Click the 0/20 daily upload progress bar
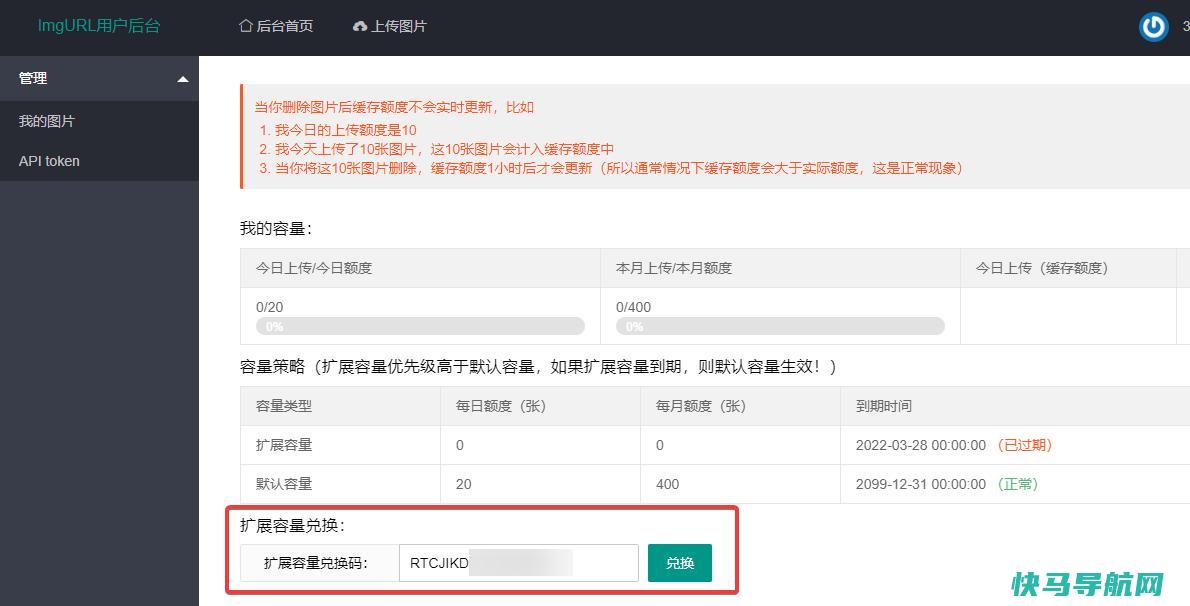Viewport: 1190px width, 606px height. [420, 327]
